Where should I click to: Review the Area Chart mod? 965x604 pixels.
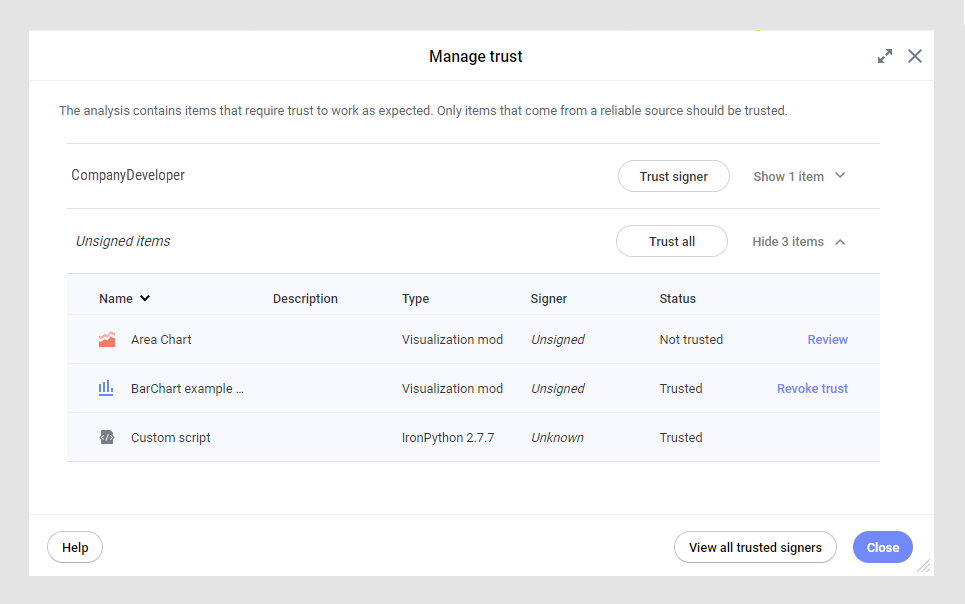(827, 340)
